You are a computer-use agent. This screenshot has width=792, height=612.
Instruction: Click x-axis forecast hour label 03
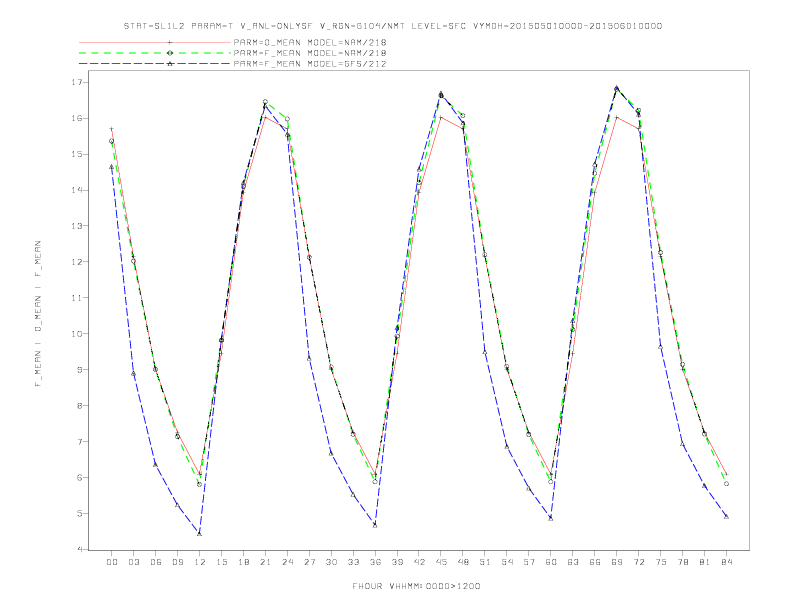[133, 562]
